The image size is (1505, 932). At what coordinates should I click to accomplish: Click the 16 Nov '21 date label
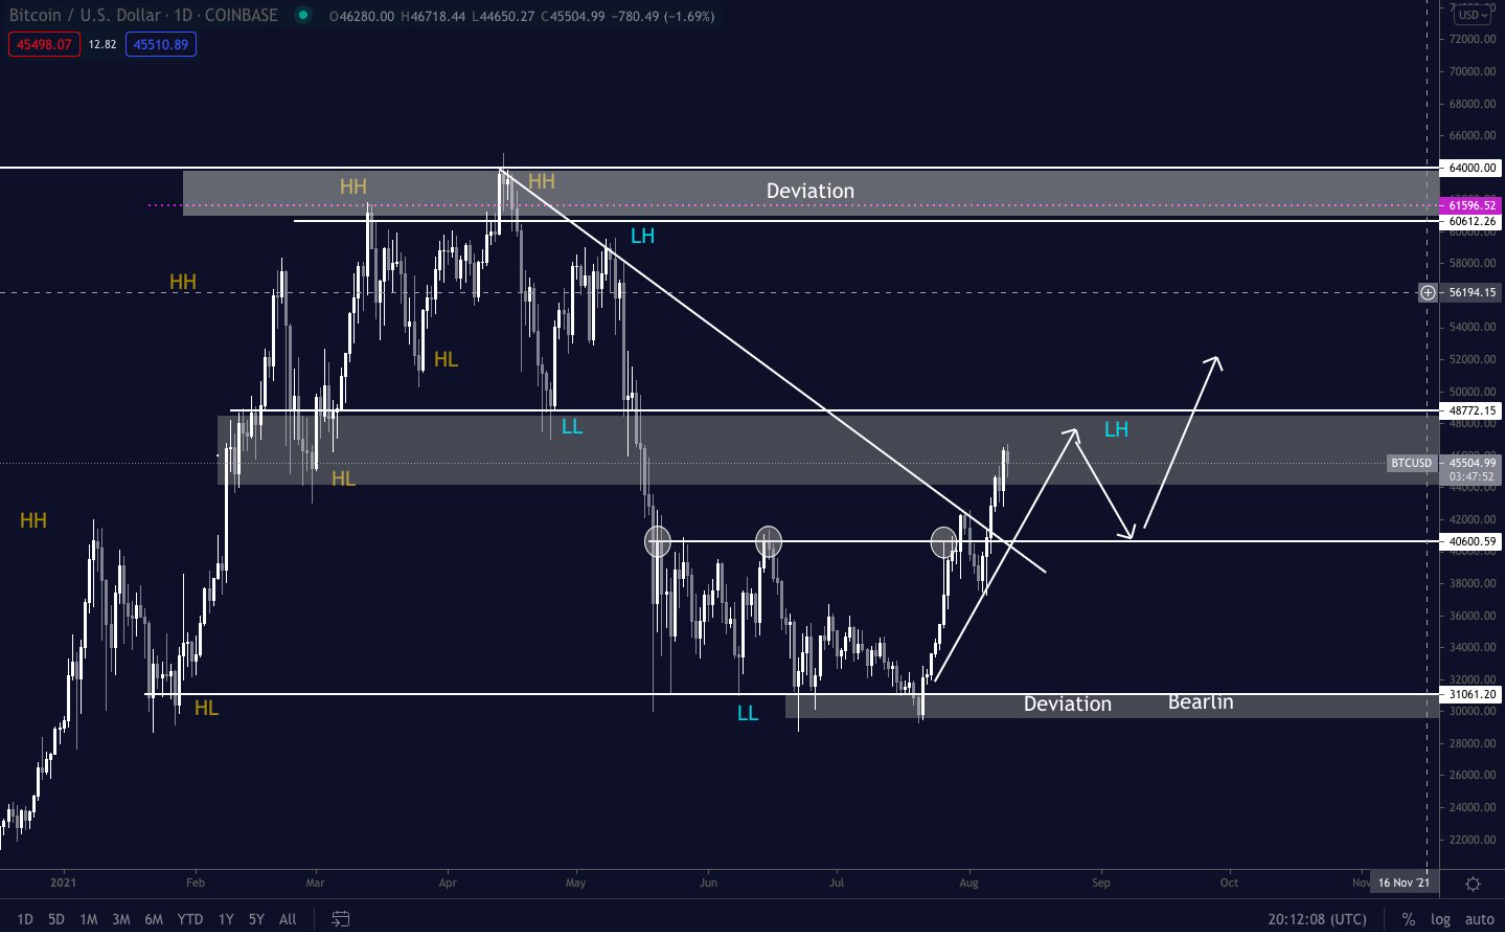click(1402, 882)
